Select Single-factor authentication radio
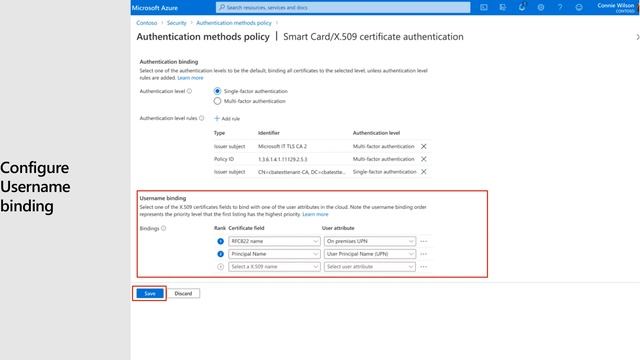This screenshot has height=360, width=640. point(217,91)
